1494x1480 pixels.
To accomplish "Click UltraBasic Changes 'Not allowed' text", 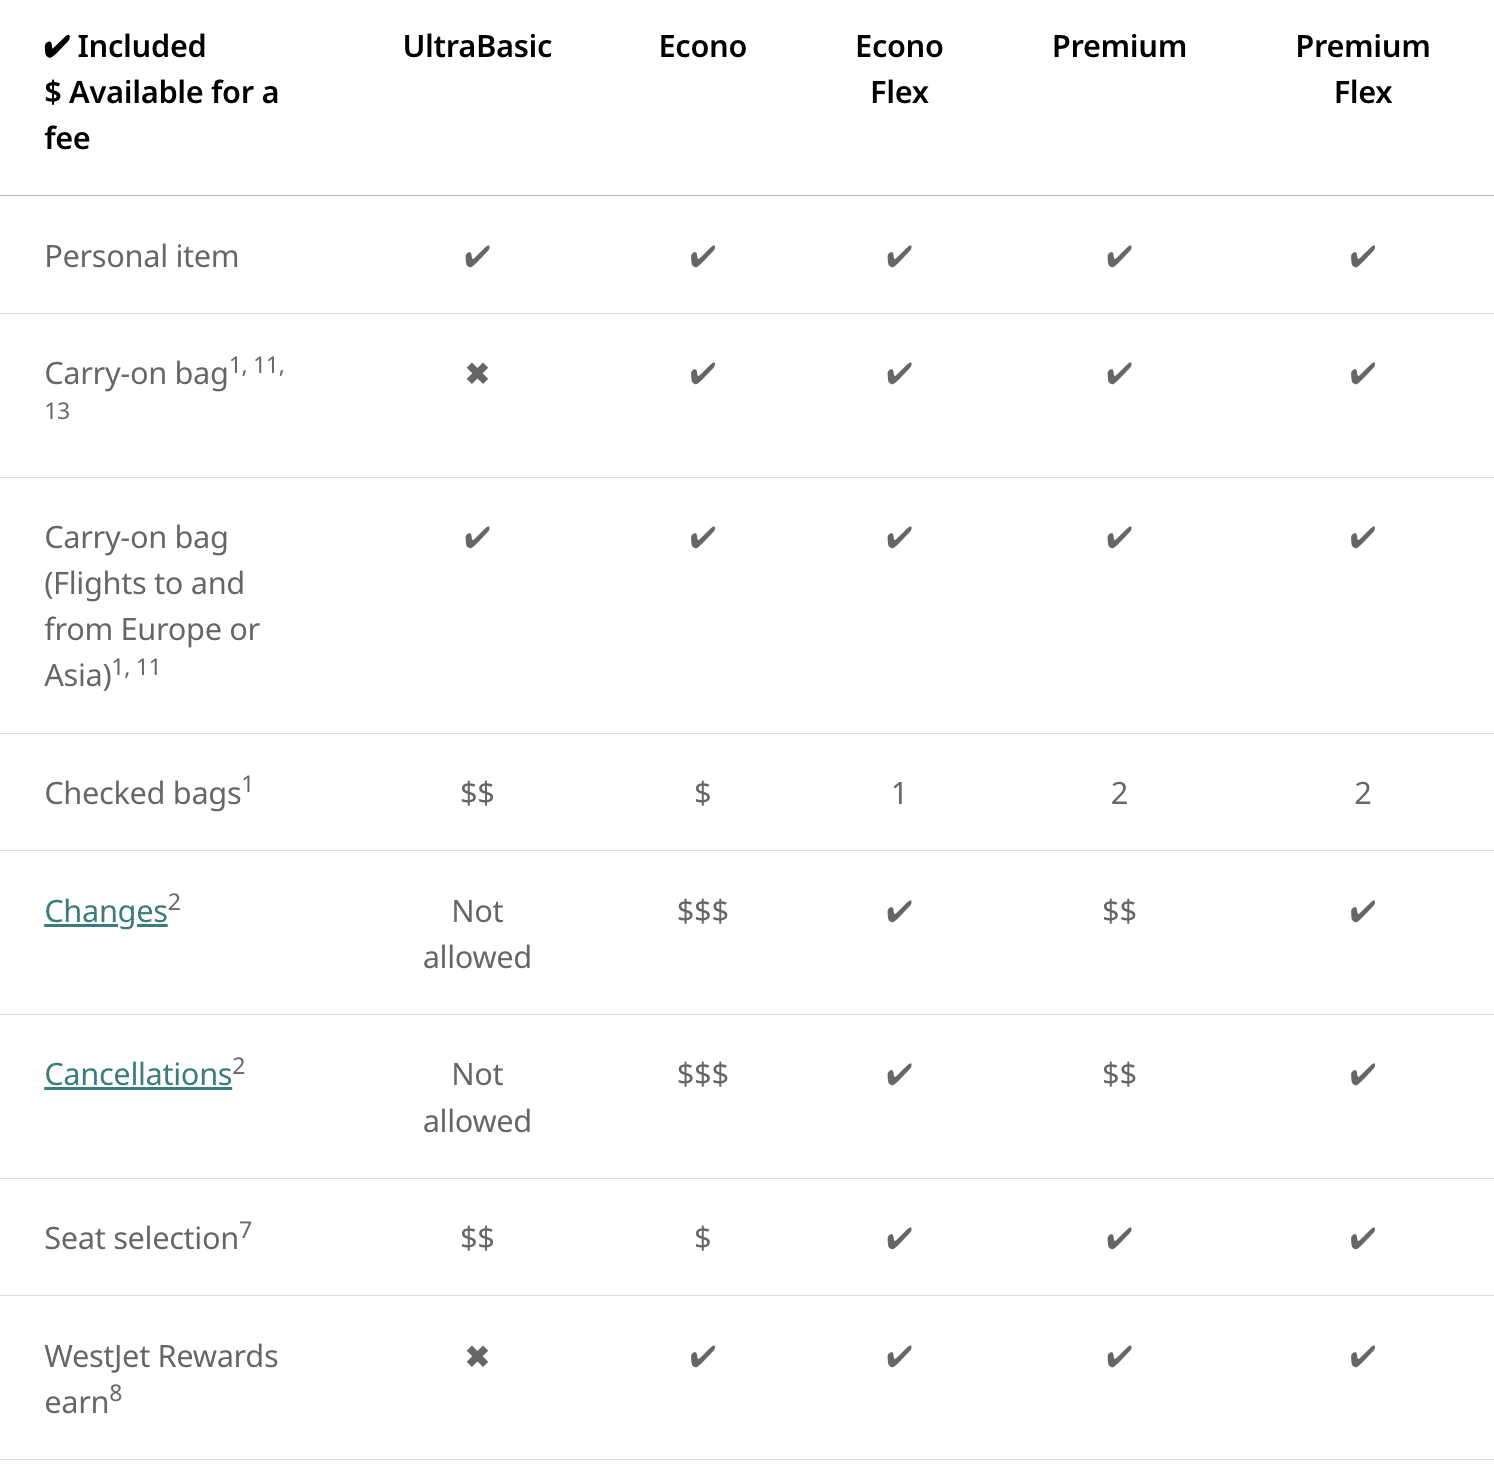I will point(477,934).
